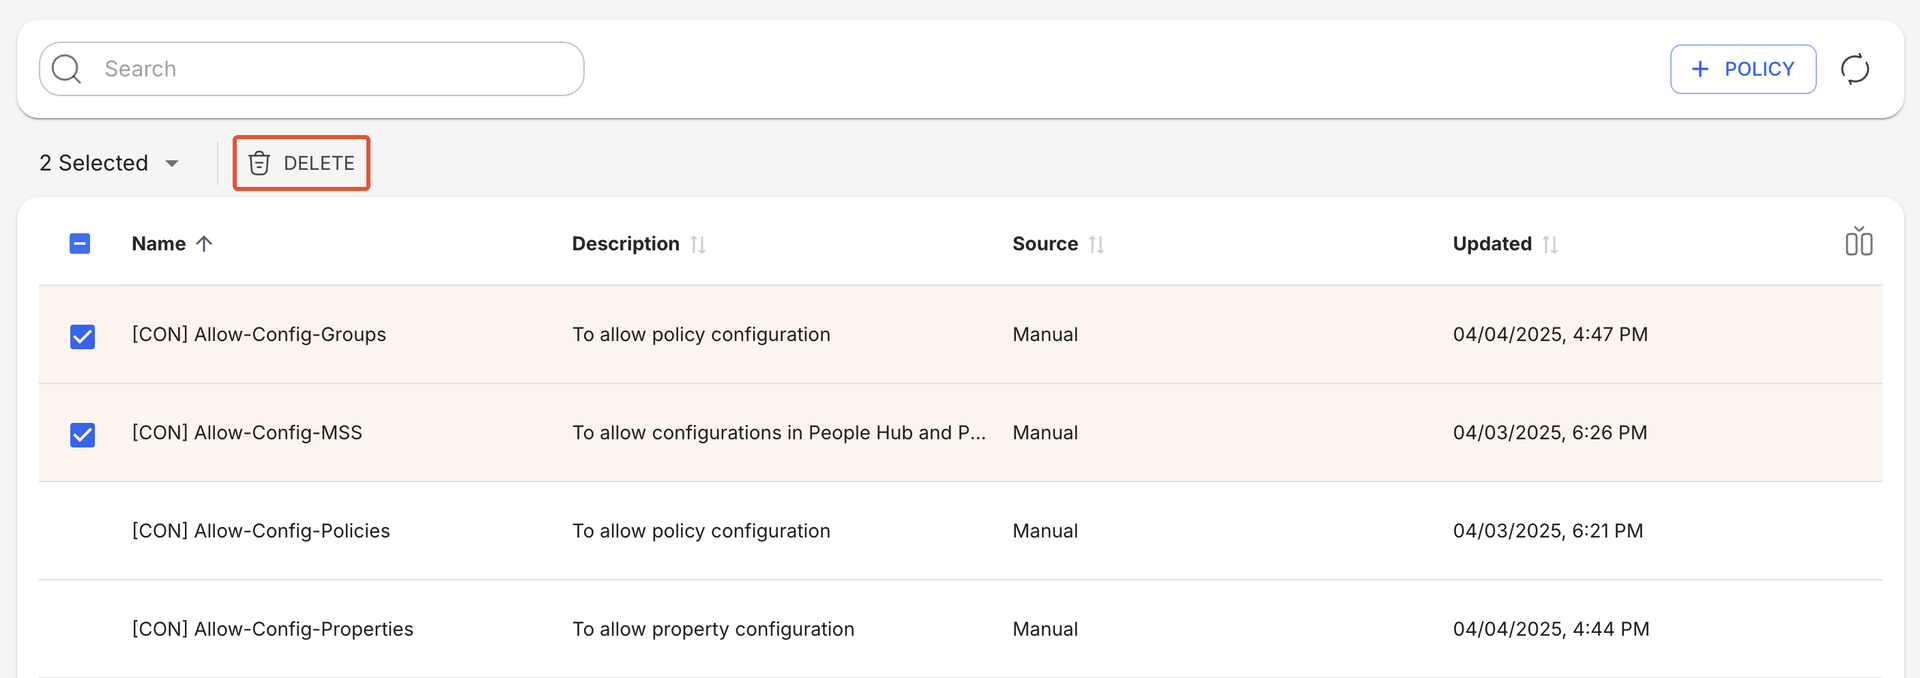Click the Updated sort icon

[x=1550, y=244]
